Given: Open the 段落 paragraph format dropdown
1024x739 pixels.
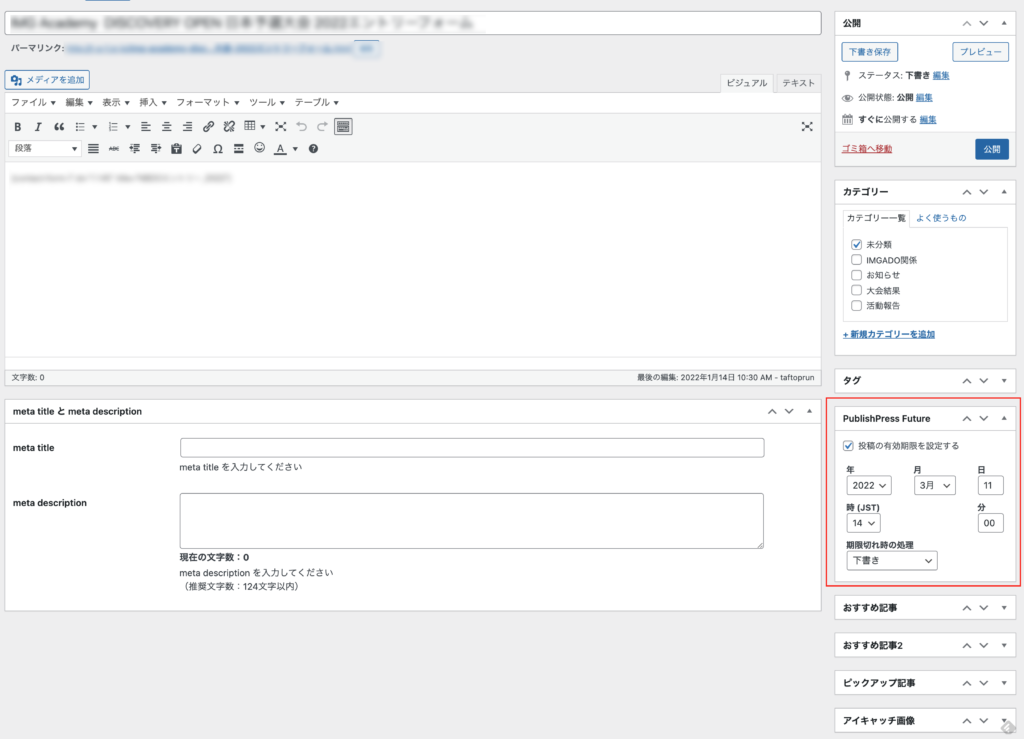Looking at the screenshot, I should (x=46, y=149).
